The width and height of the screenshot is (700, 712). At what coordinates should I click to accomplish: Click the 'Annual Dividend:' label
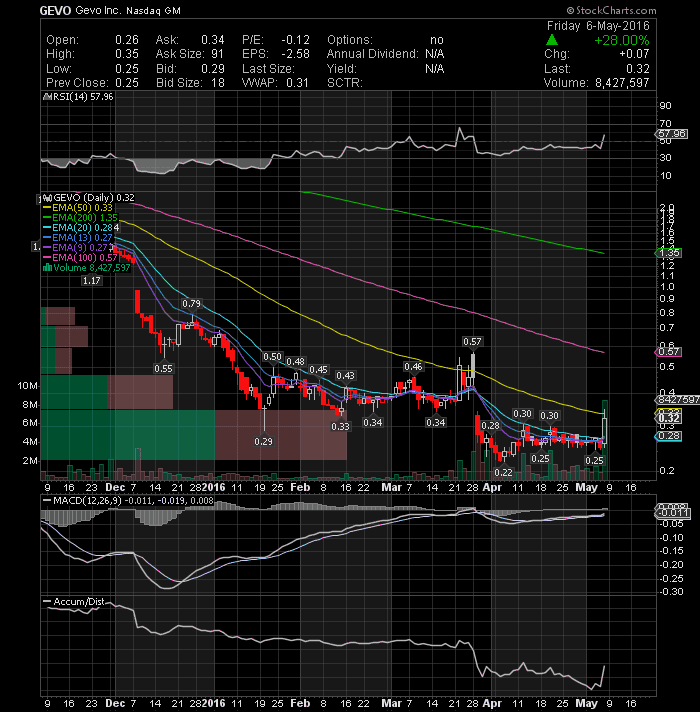click(x=372, y=54)
